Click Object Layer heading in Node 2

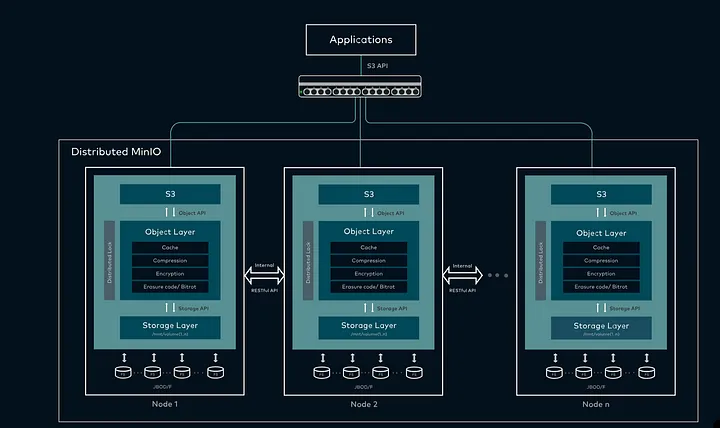tap(369, 231)
